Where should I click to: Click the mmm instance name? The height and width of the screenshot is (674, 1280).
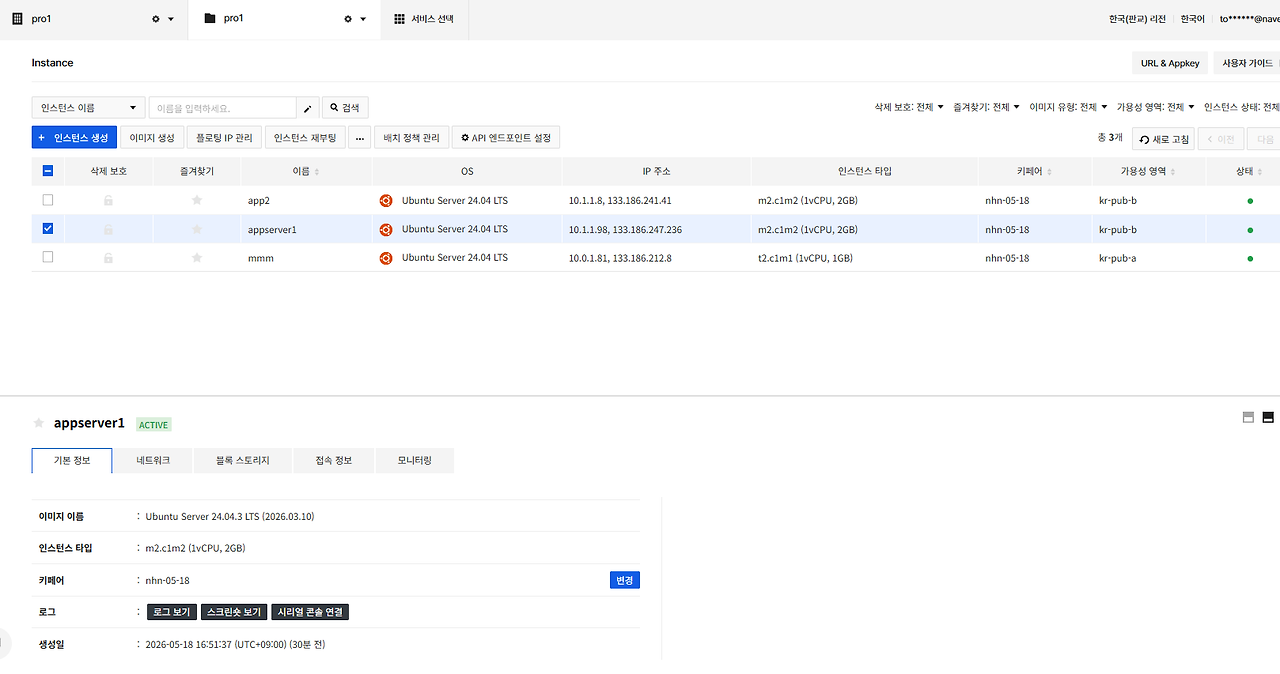point(261,258)
